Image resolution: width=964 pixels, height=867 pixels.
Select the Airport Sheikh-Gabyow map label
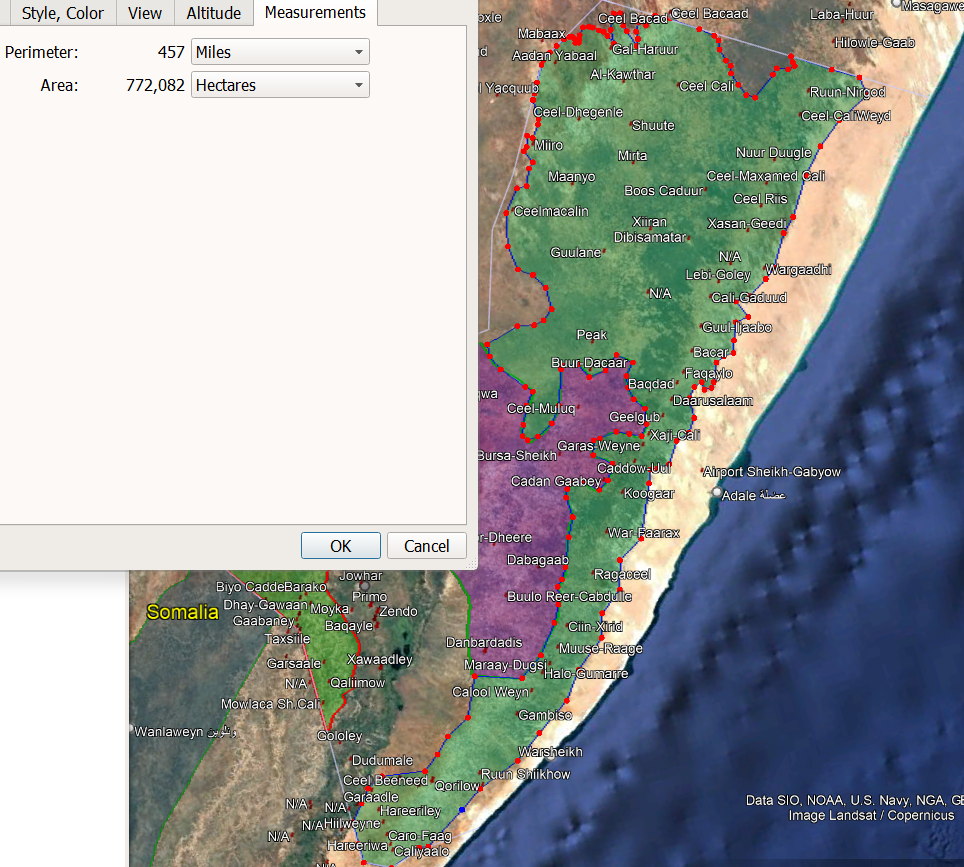772,472
